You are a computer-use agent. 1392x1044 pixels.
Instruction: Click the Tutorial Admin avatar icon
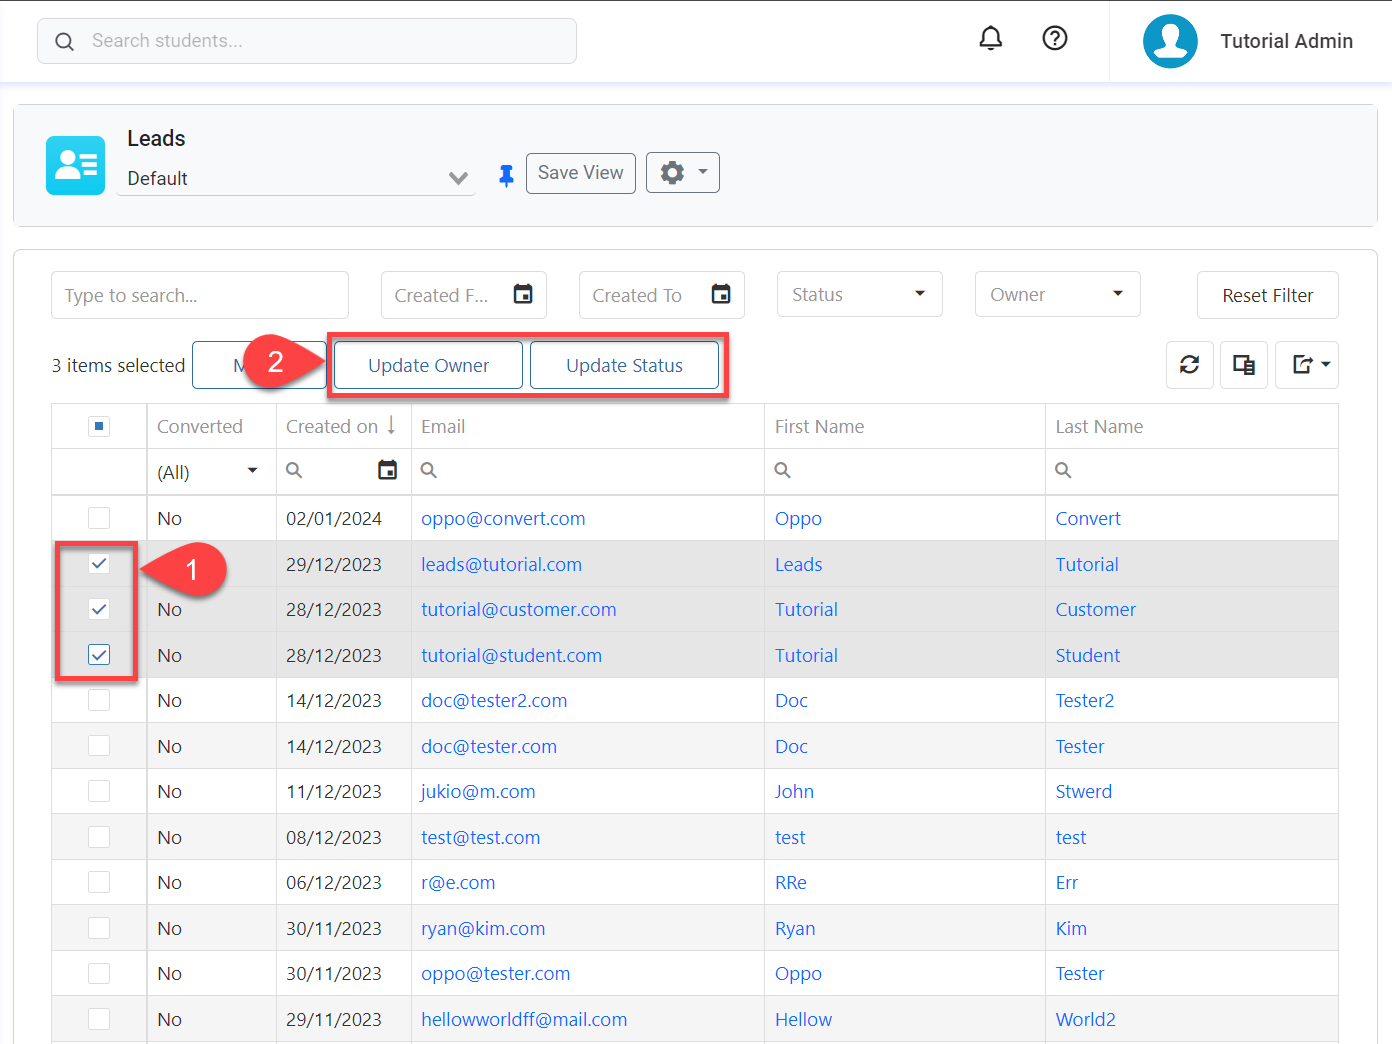1170,41
